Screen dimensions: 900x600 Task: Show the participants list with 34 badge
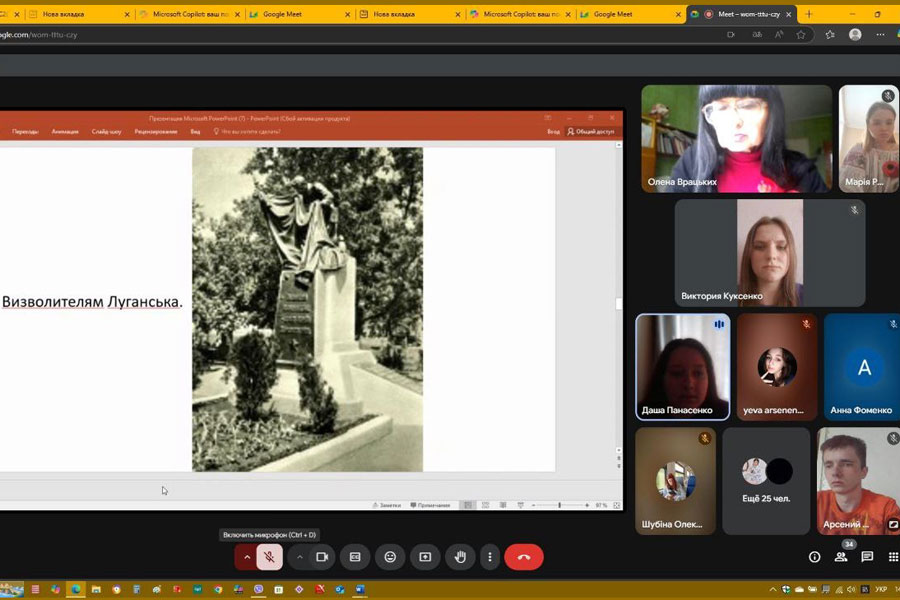[x=841, y=557]
